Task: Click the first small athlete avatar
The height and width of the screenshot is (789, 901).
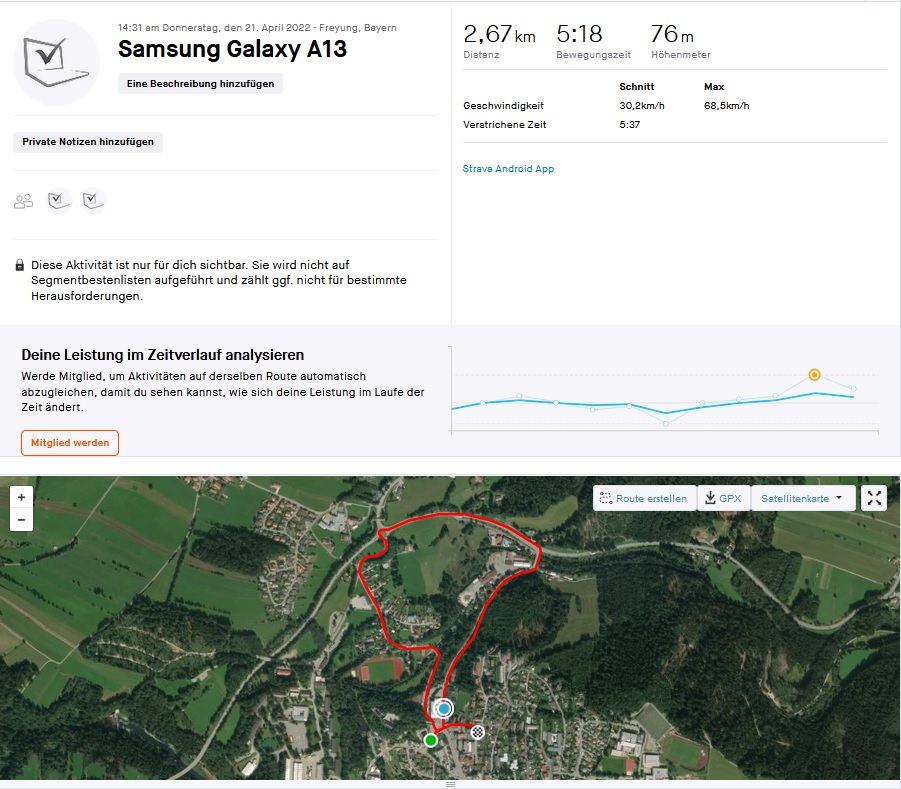Action: (59, 201)
